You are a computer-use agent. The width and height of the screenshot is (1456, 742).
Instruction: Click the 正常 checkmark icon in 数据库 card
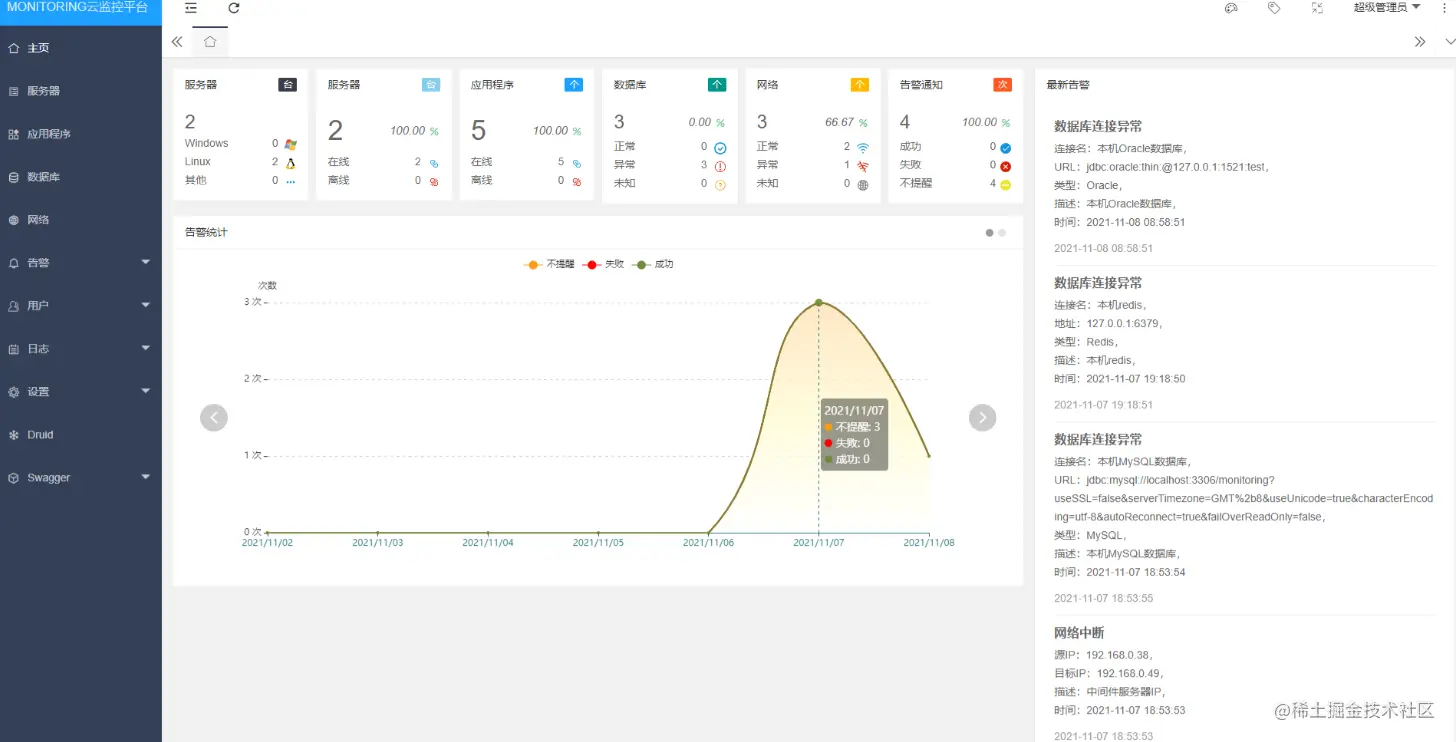[x=720, y=147]
